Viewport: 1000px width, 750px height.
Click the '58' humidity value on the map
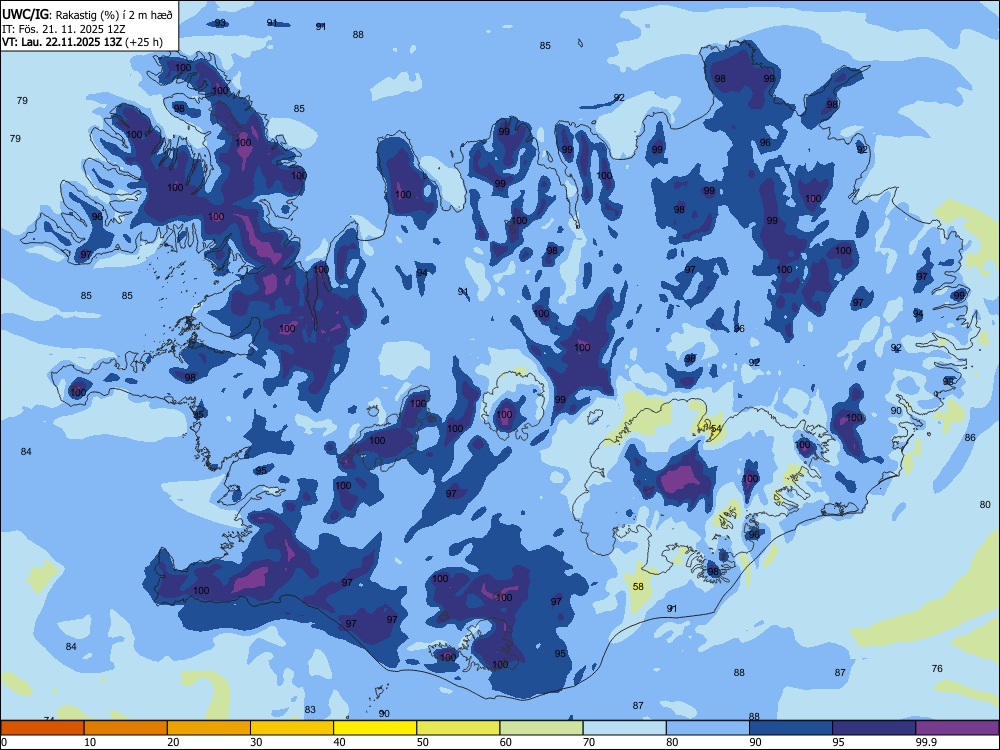[x=638, y=587]
